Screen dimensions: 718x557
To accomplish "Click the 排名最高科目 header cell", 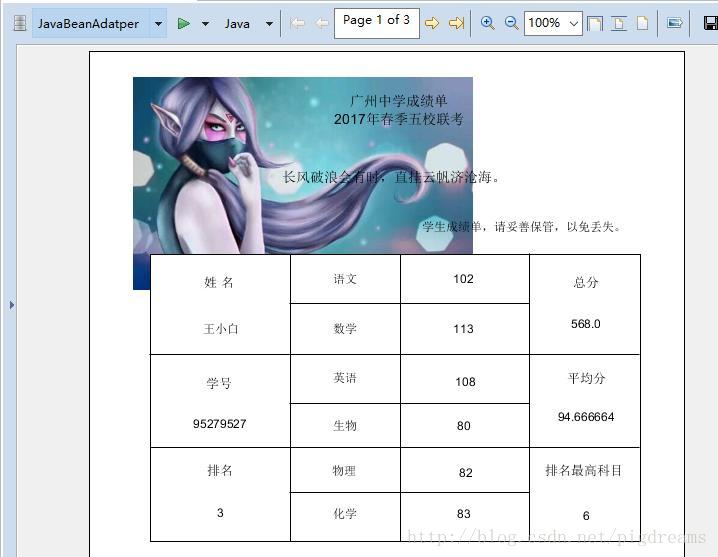I will pos(584,470).
